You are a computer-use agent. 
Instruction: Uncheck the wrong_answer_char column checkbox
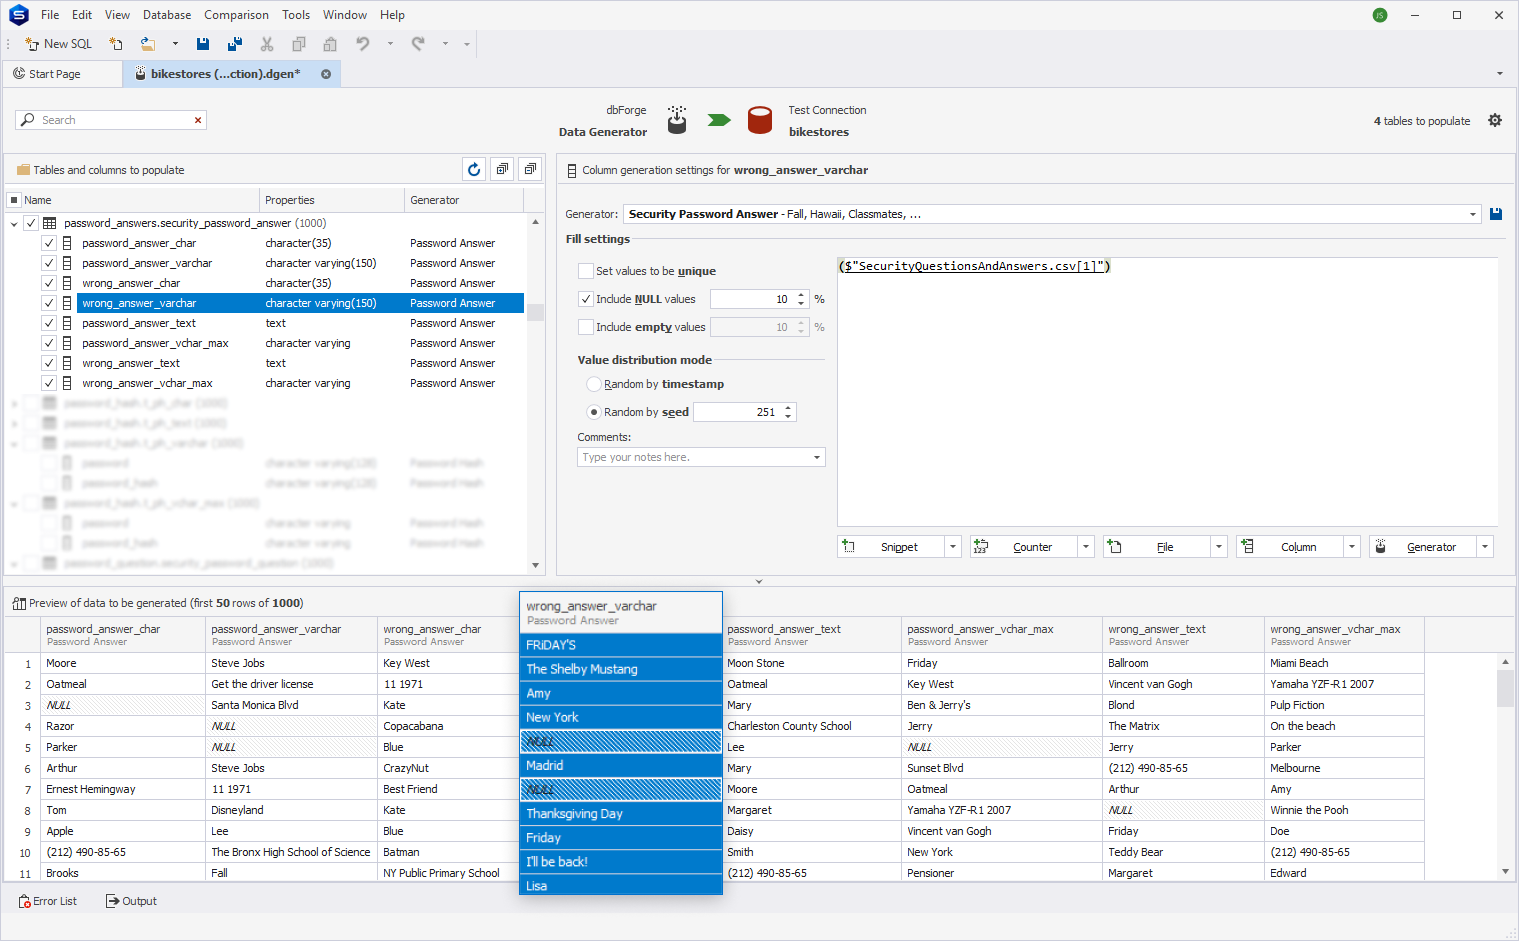pyautogui.click(x=49, y=284)
